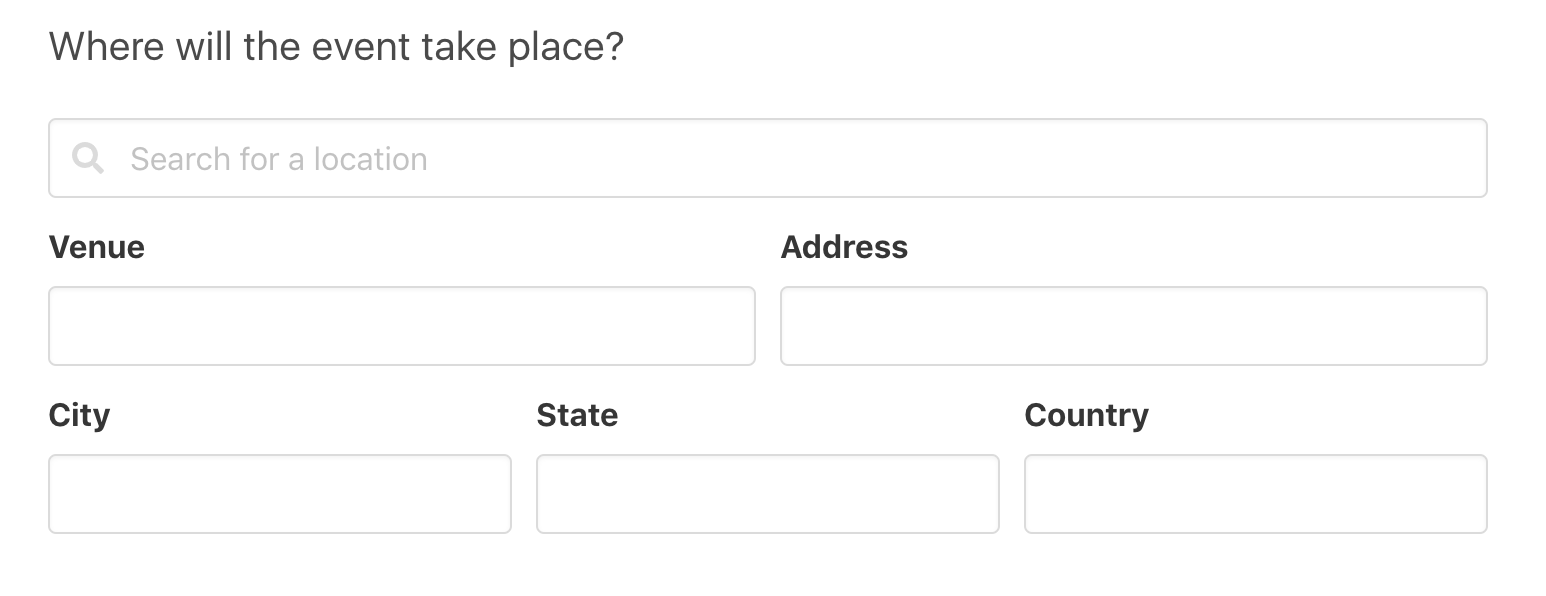Focus the State input box
Image resolution: width=1546 pixels, height=596 pixels.
point(768,494)
